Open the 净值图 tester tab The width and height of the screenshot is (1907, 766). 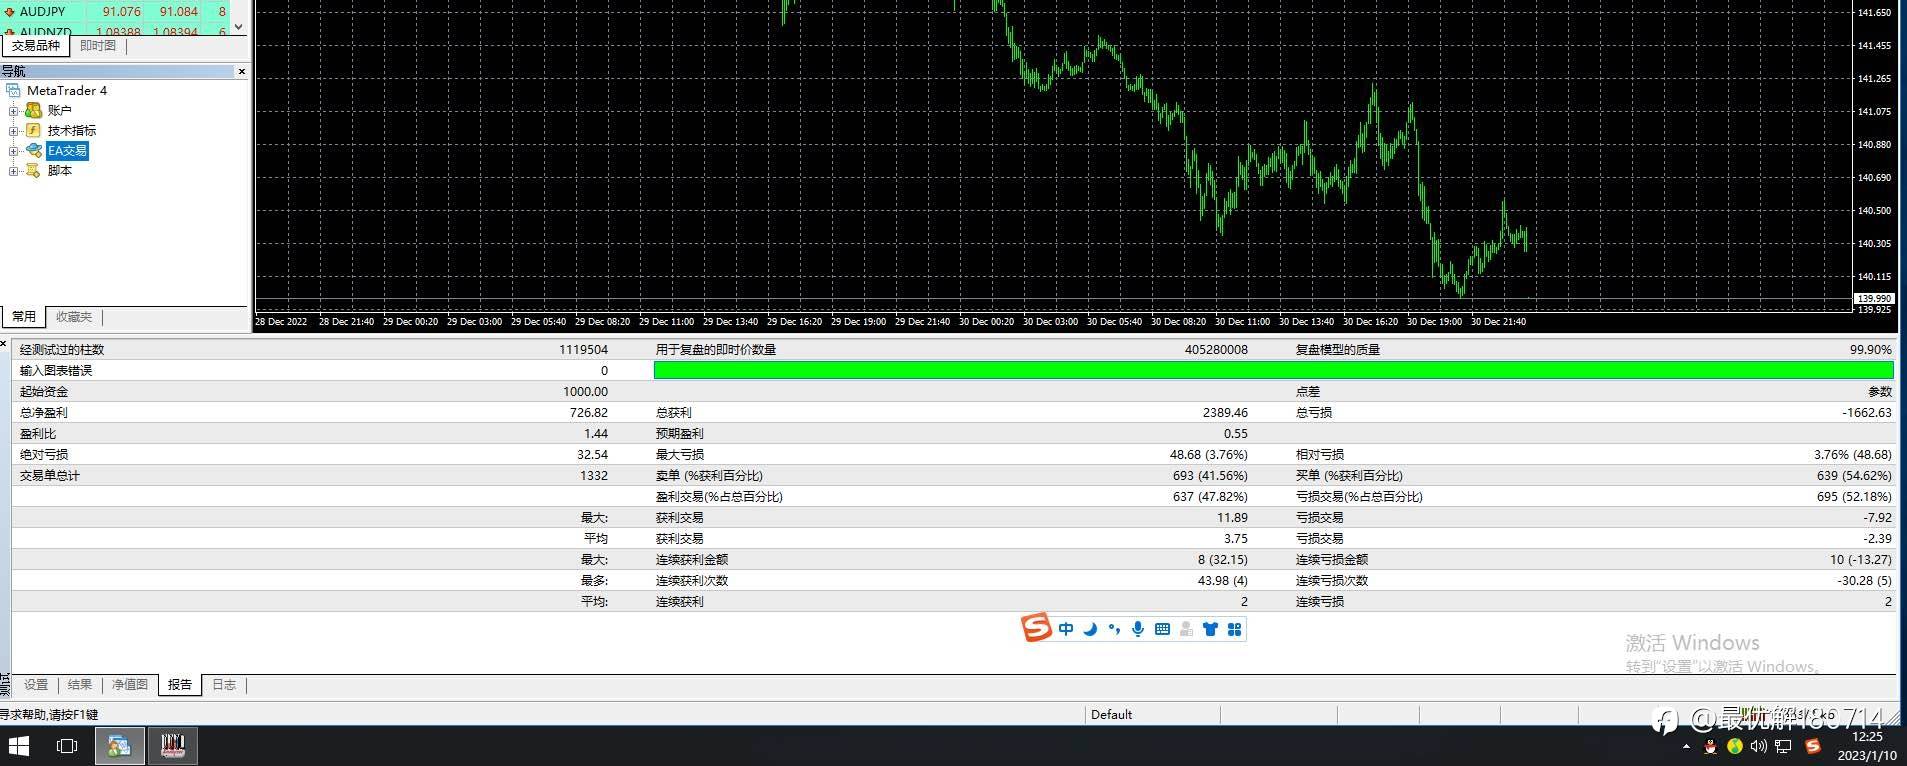130,685
